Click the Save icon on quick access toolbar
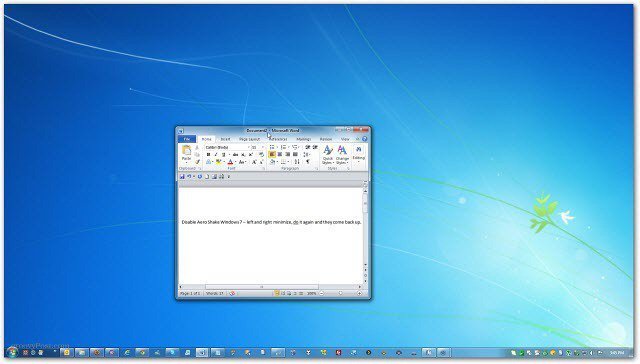This screenshot has height=364, width=640. point(182,177)
